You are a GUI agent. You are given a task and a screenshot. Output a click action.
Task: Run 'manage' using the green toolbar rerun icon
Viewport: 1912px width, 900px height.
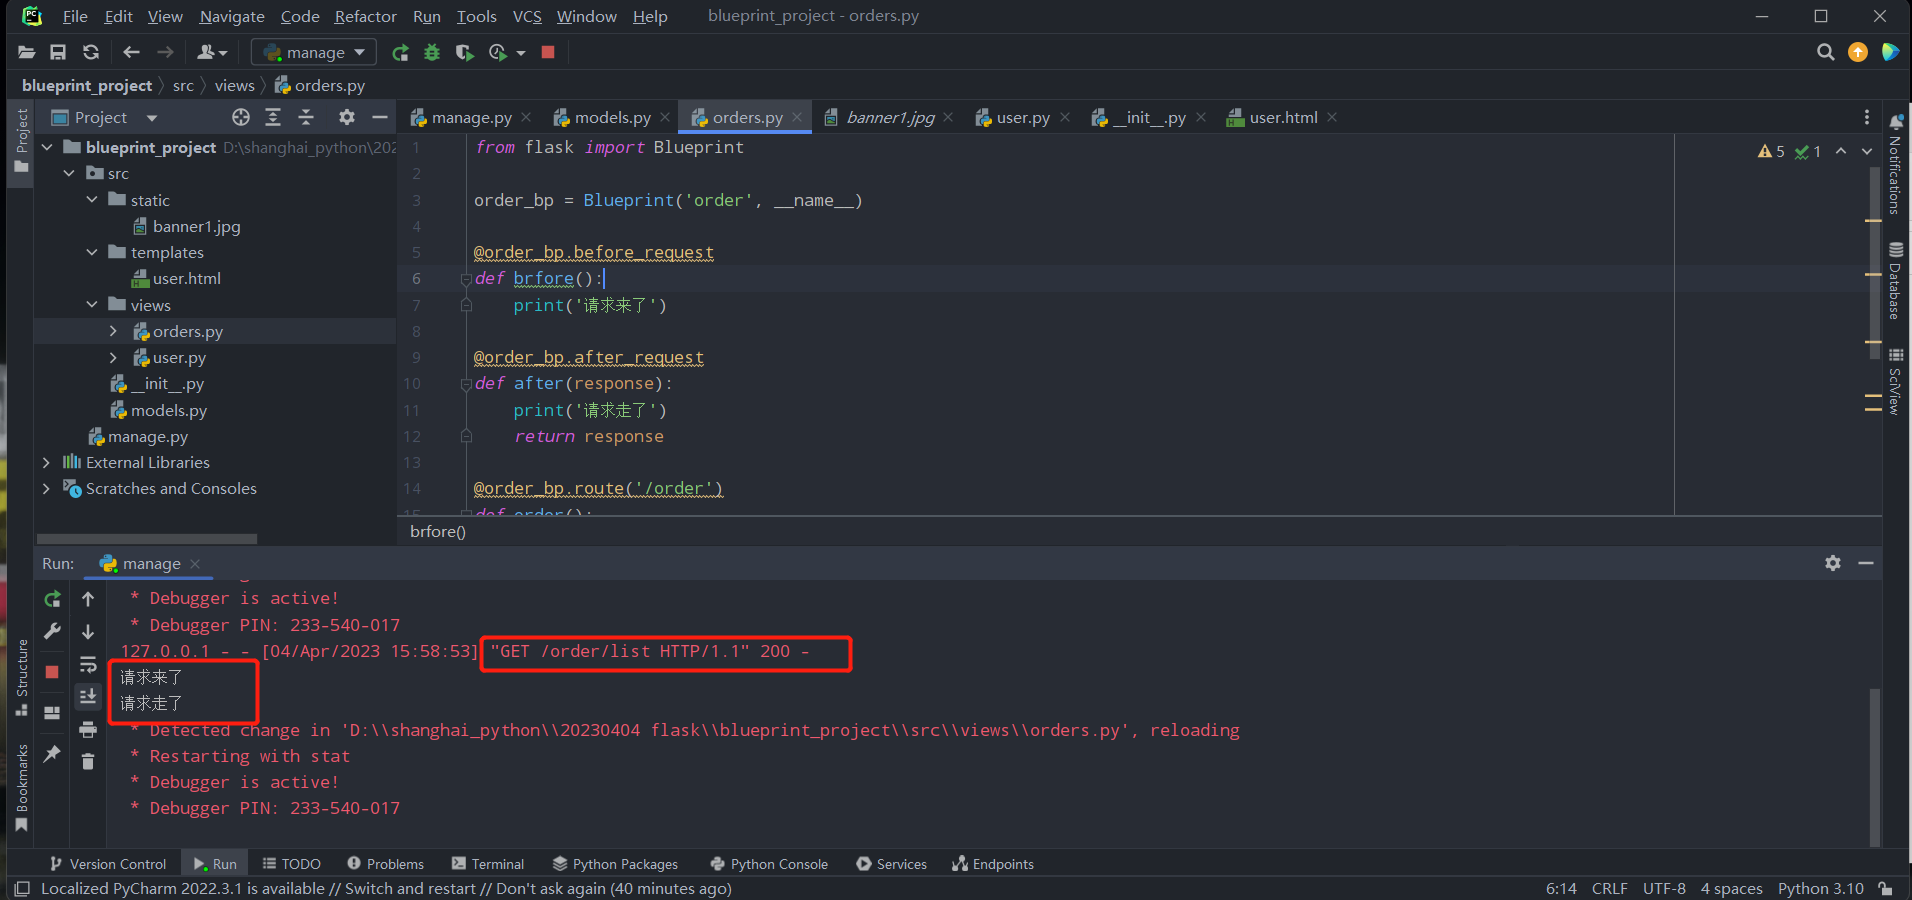[x=400, y=52]
